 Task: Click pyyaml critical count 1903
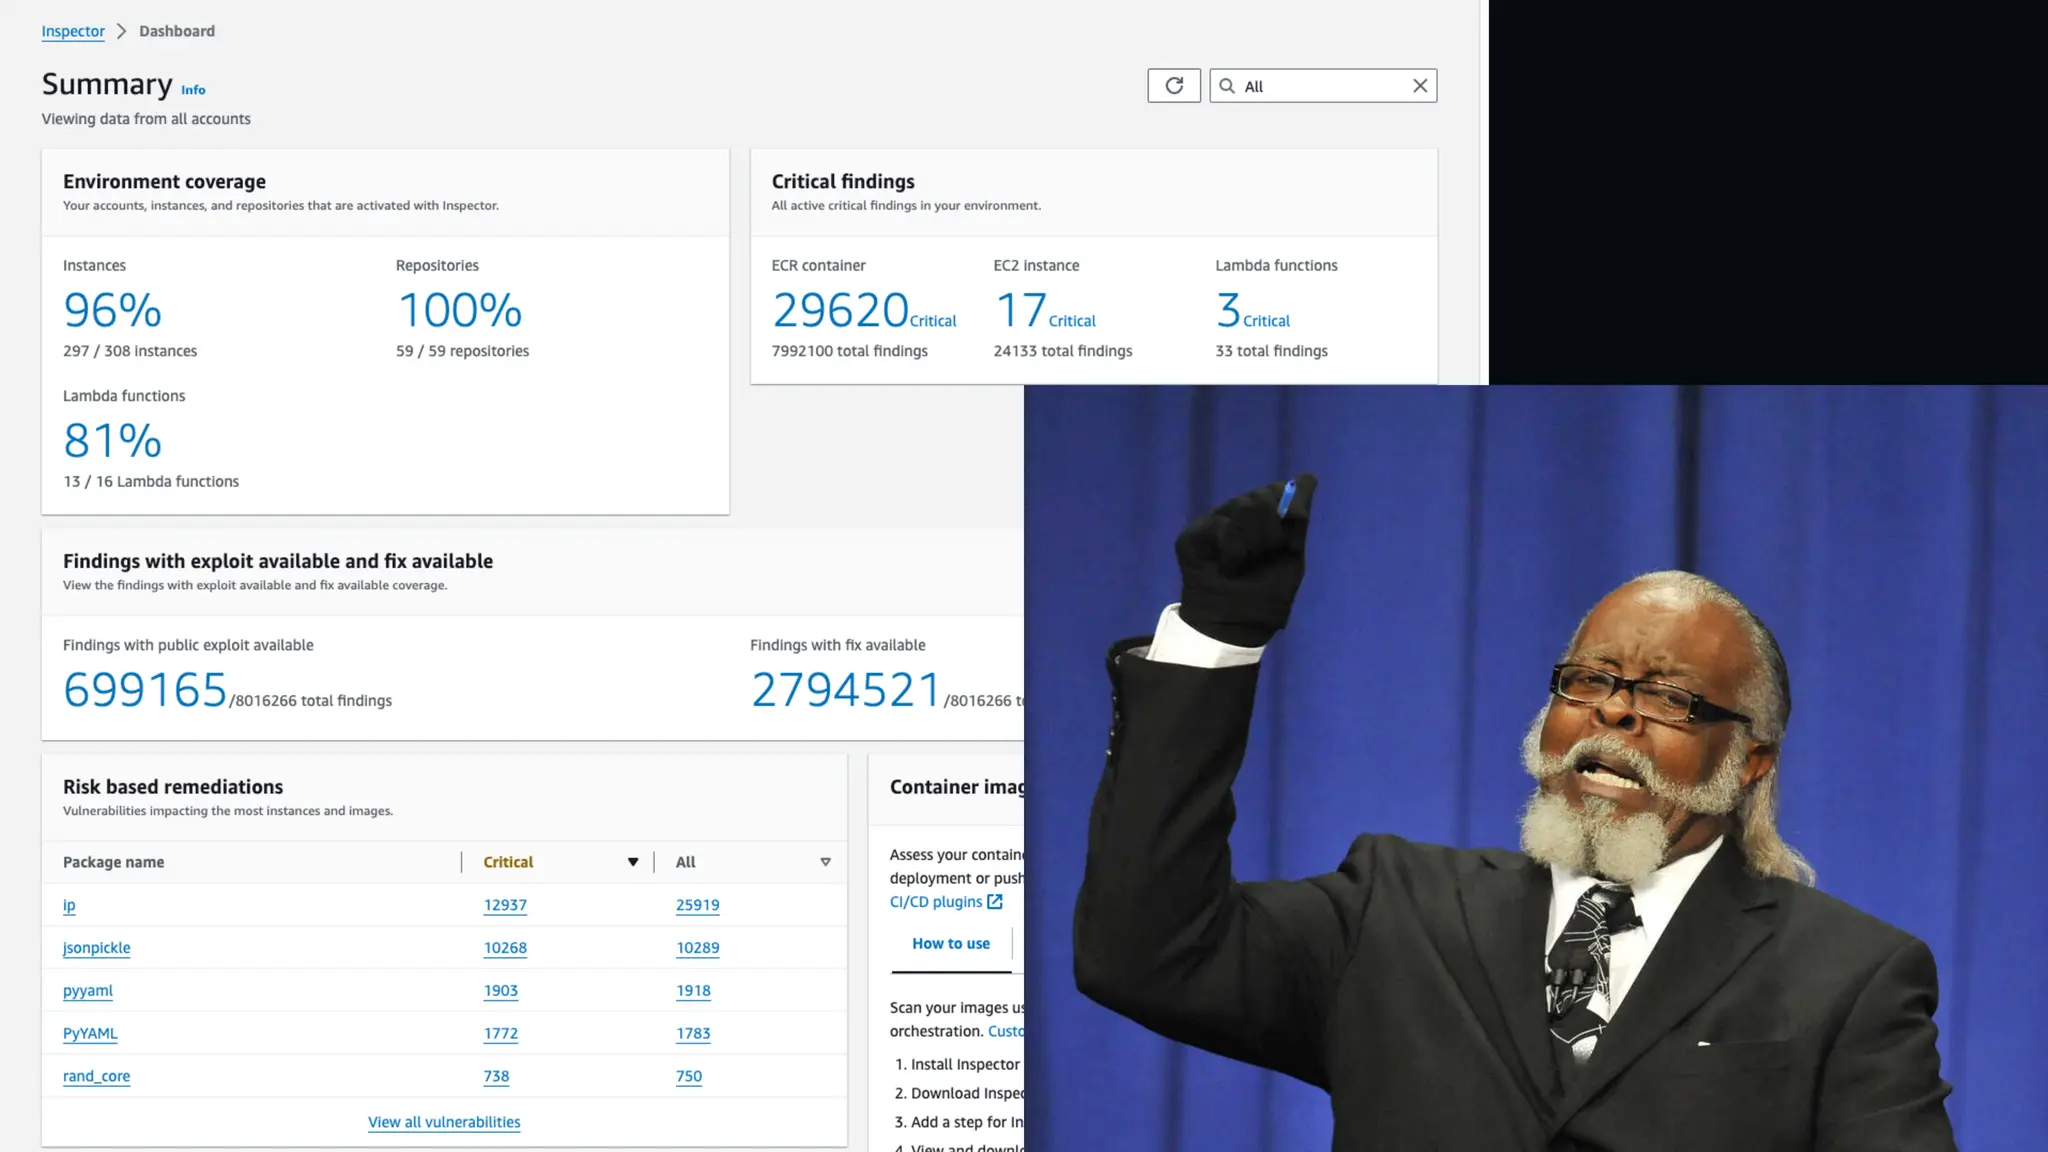click(500, 991)
